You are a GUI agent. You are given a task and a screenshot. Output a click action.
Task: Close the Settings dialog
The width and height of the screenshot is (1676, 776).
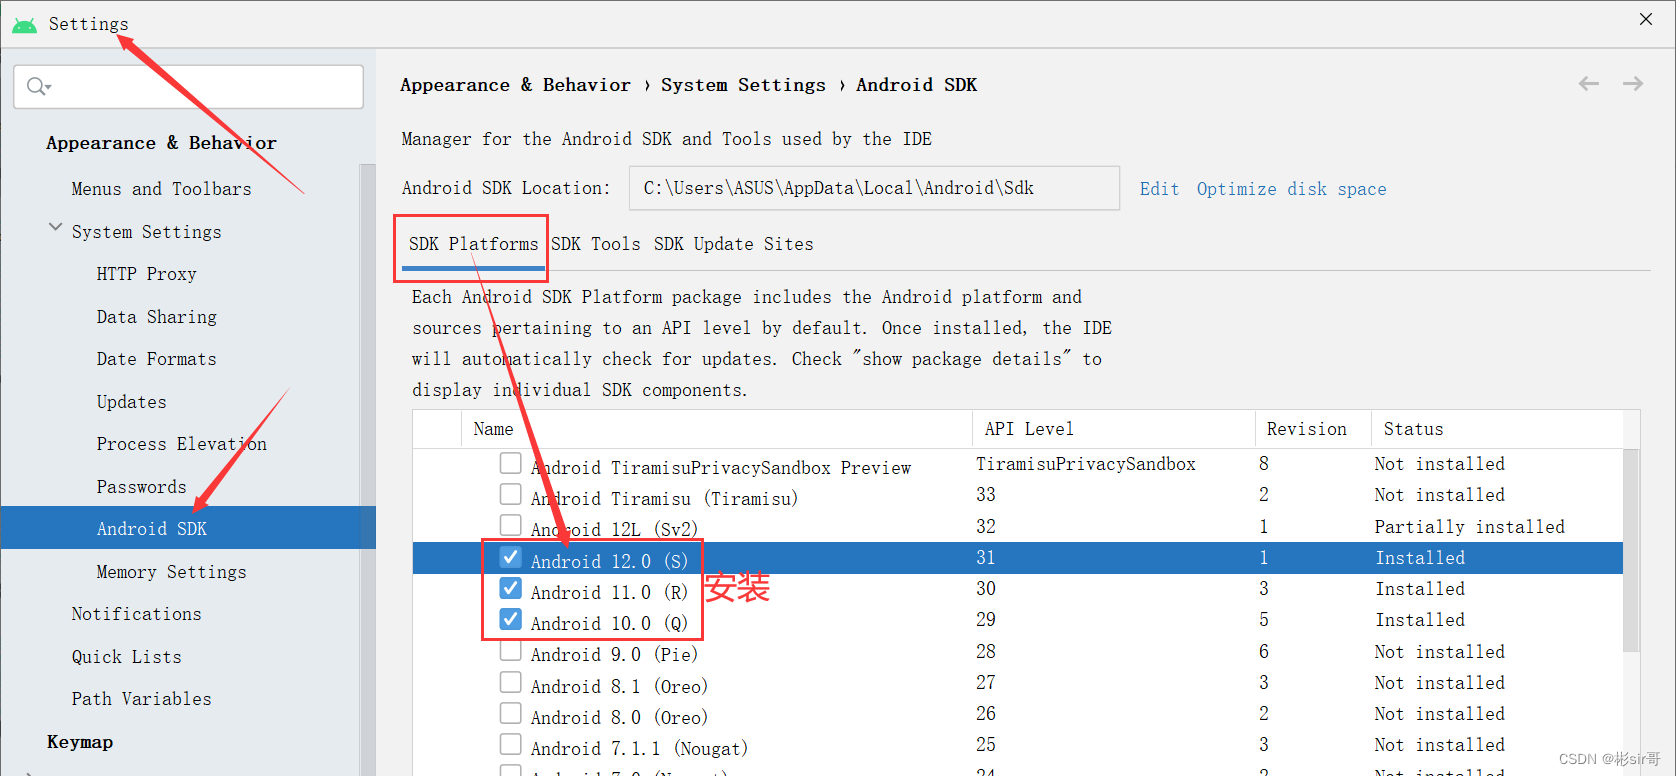coord(1646,19)
